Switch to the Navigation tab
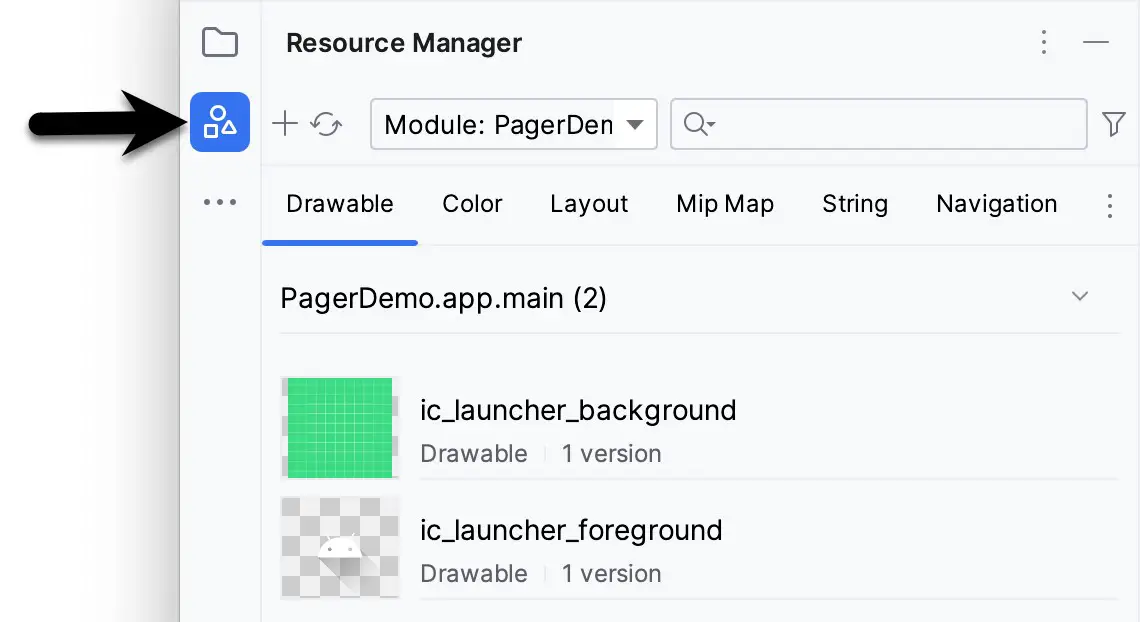Image resolution: width=1140 pixels, height=622 pixels. pyautogui.click(x=997, y=204)
